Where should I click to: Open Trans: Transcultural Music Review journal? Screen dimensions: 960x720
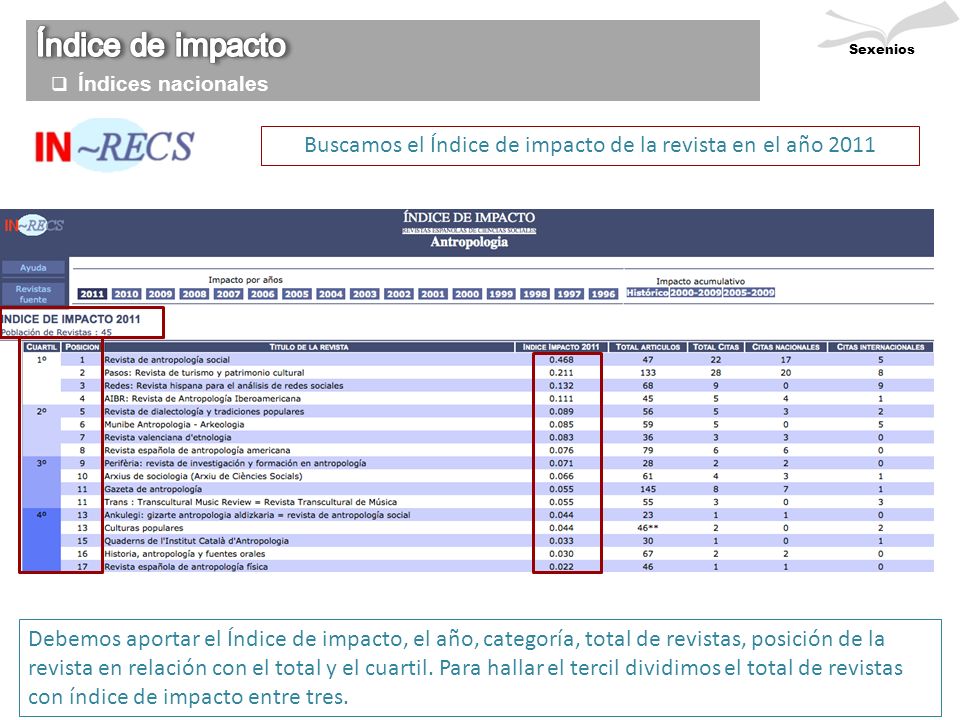[x=250, y=502]
